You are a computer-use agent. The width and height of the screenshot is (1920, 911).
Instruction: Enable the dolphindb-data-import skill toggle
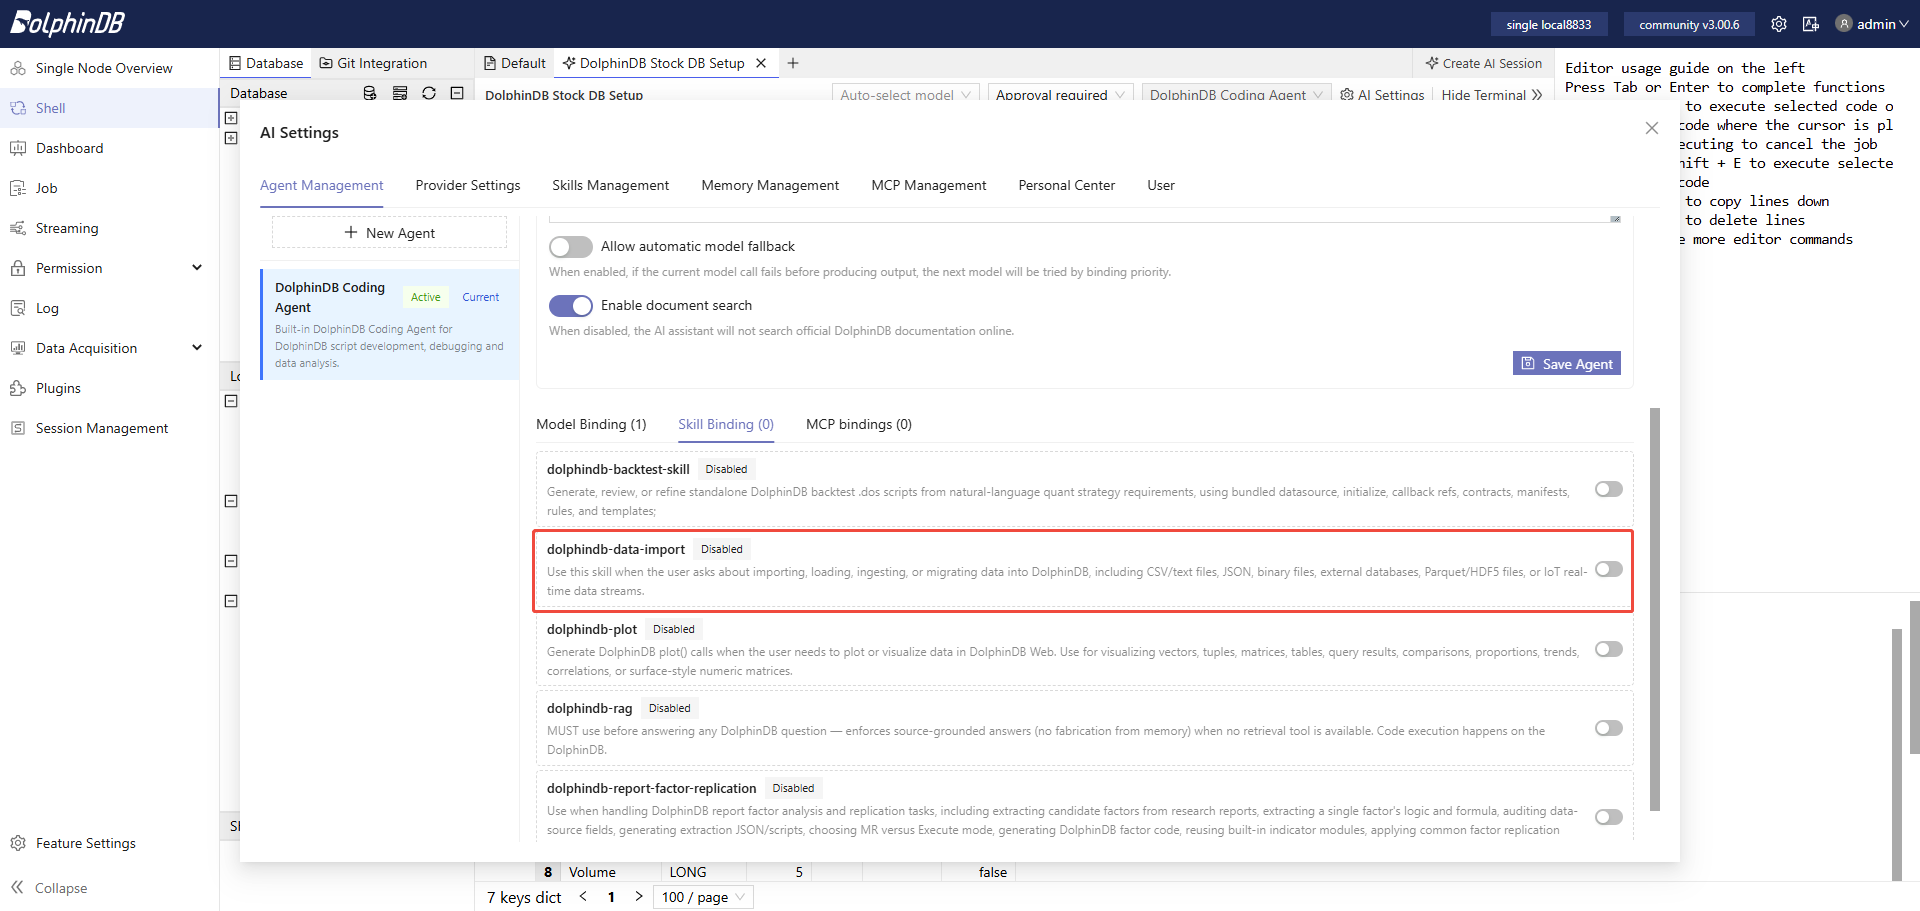1609,569
